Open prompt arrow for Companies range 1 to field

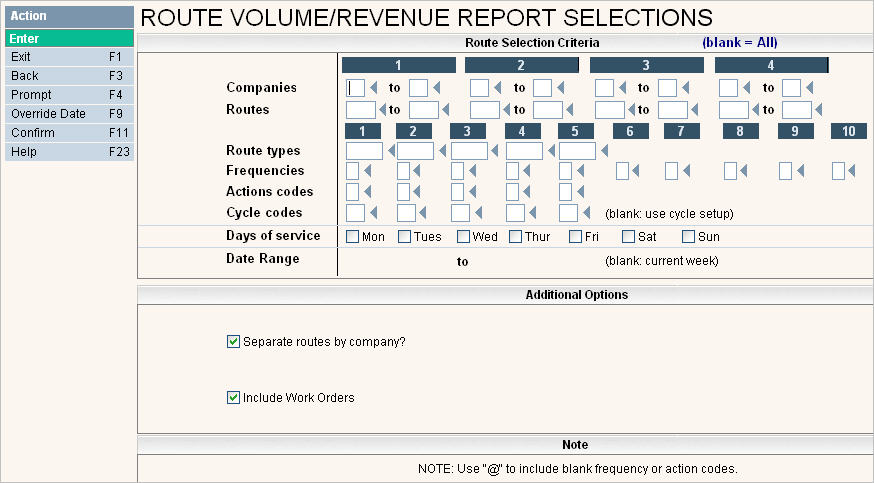click(x=436, y=87)
